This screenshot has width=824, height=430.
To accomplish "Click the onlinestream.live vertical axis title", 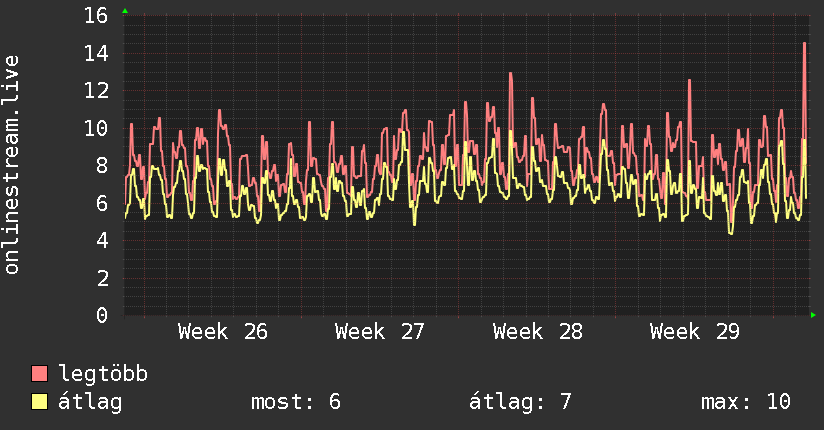I will tap(12, 165).
